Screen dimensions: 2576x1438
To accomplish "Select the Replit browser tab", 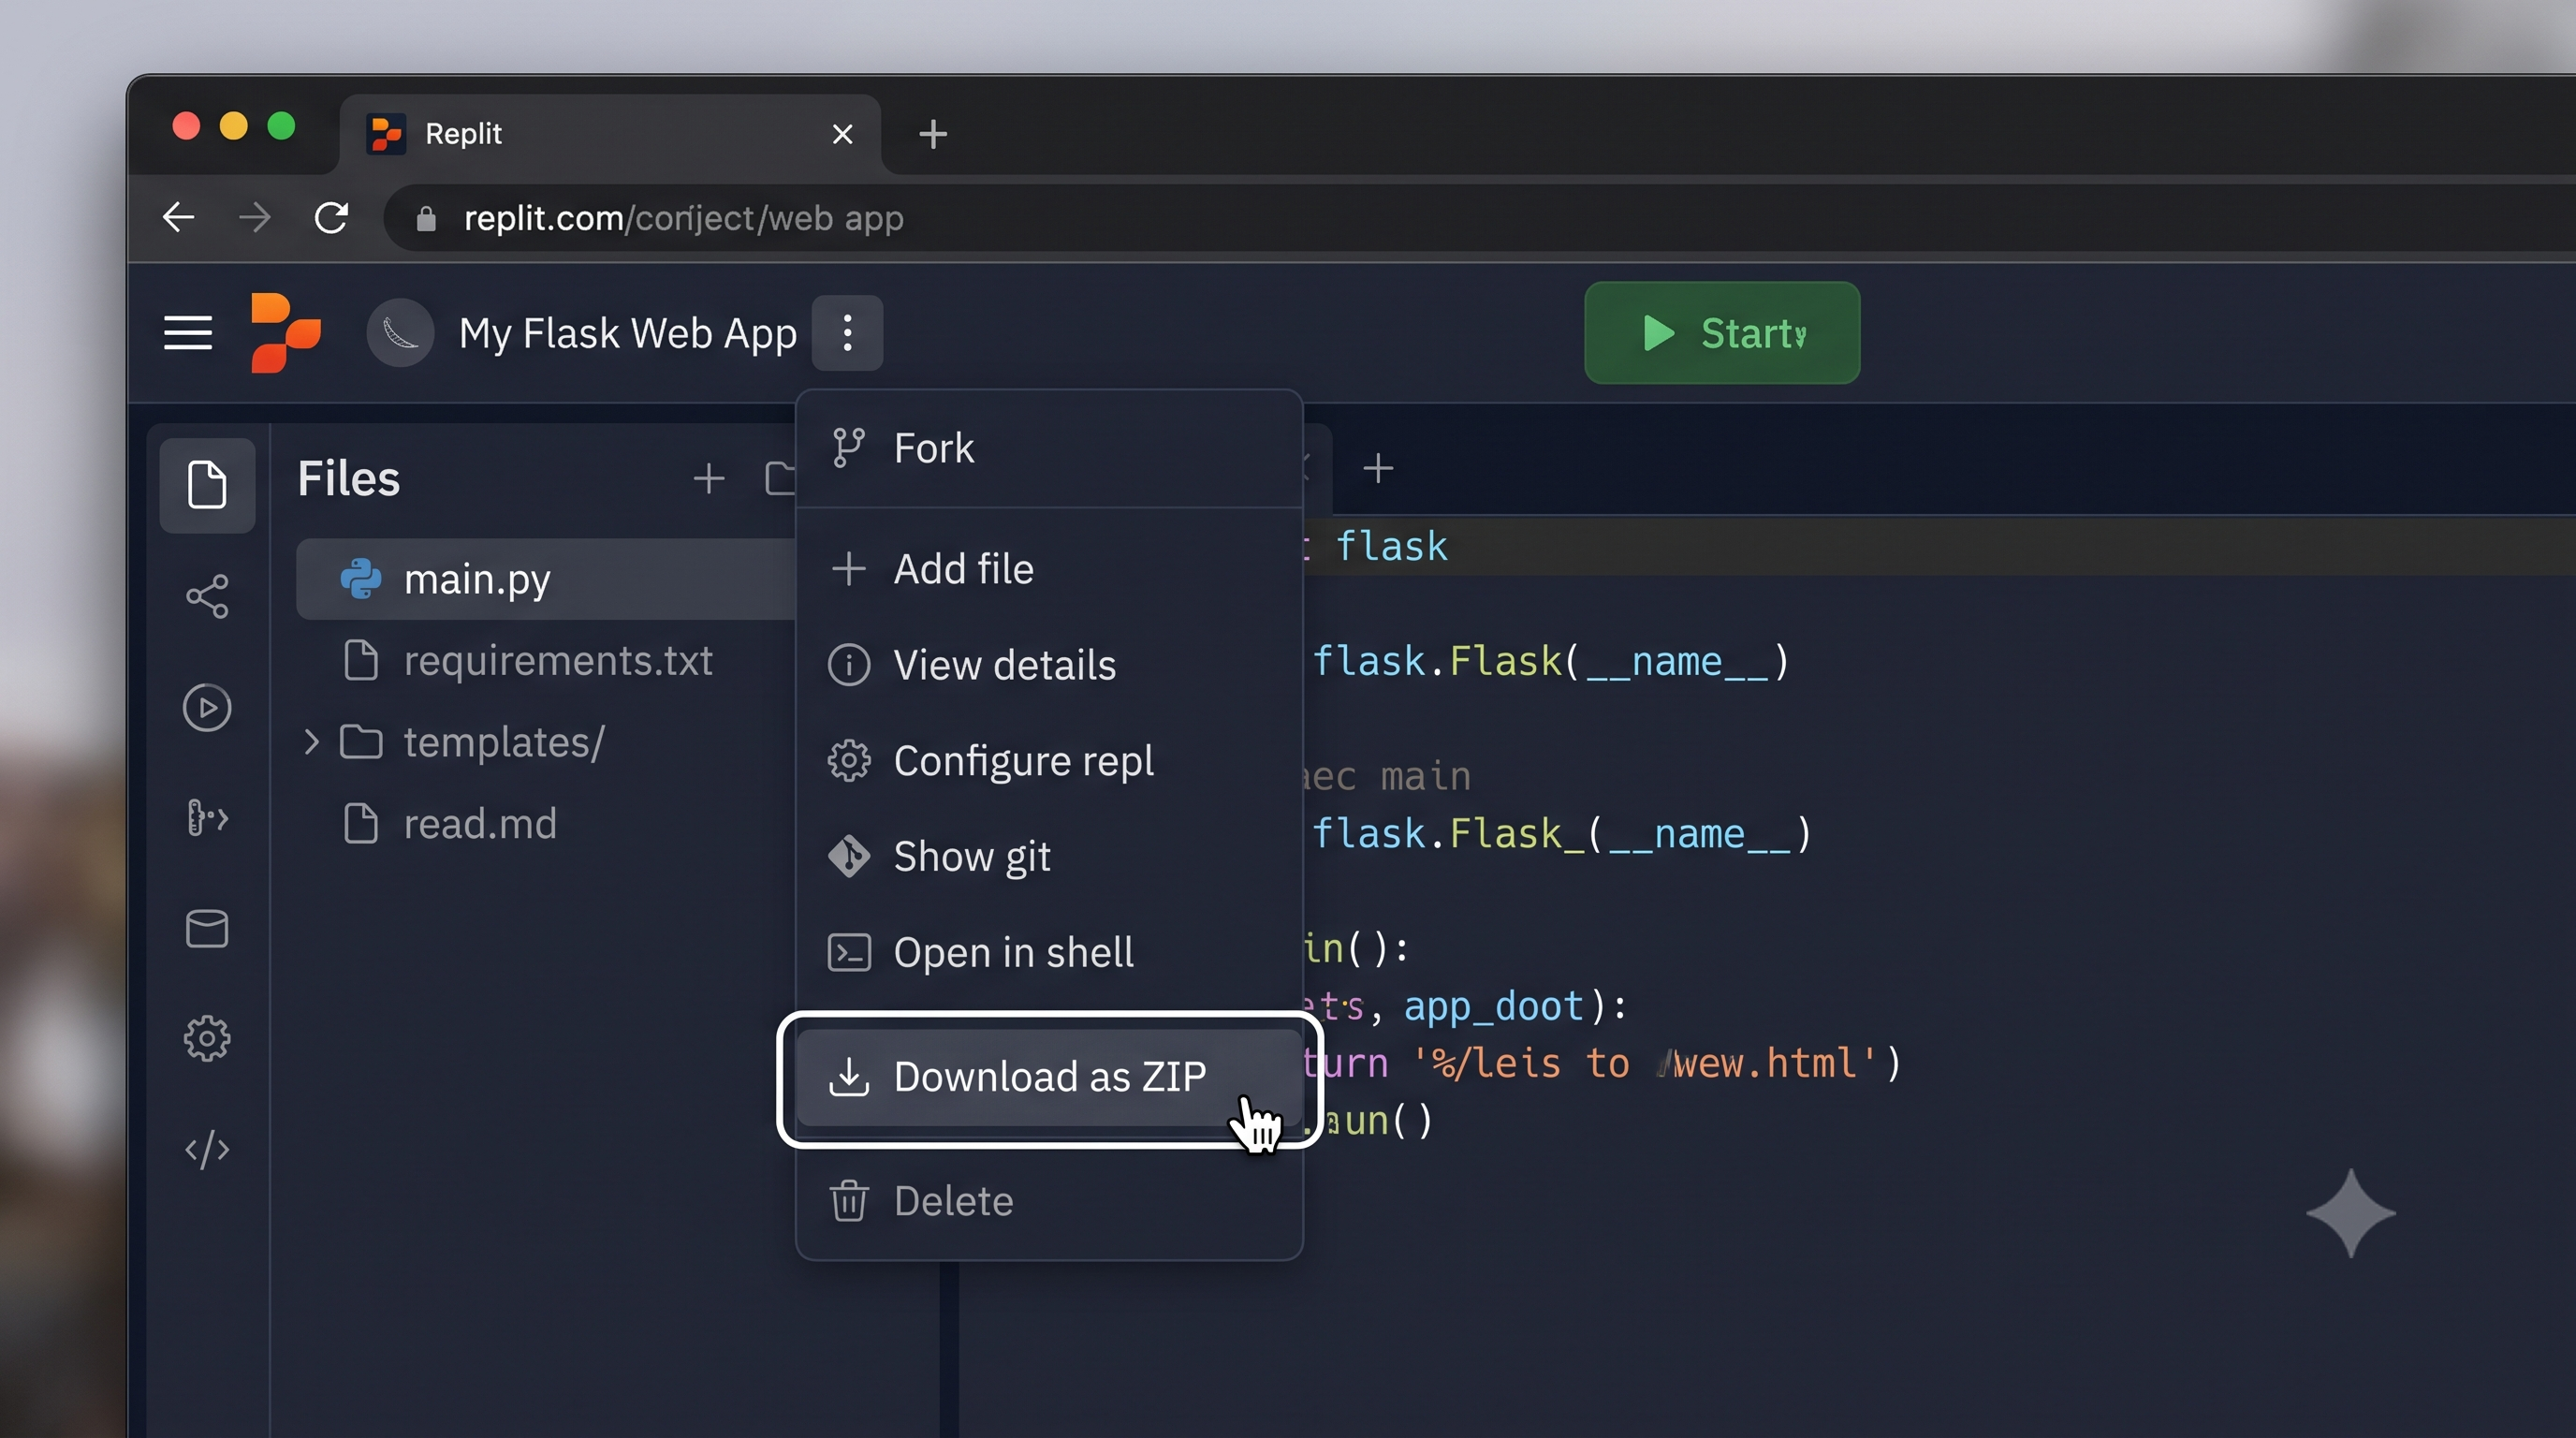I will click(609, 134).
